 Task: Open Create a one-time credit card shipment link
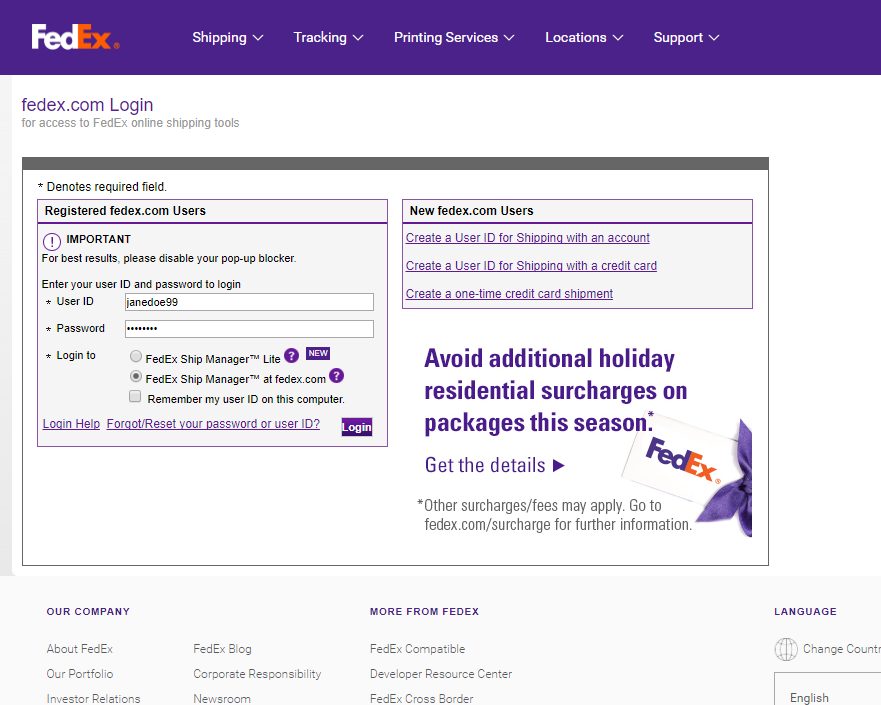coord(509,294)
